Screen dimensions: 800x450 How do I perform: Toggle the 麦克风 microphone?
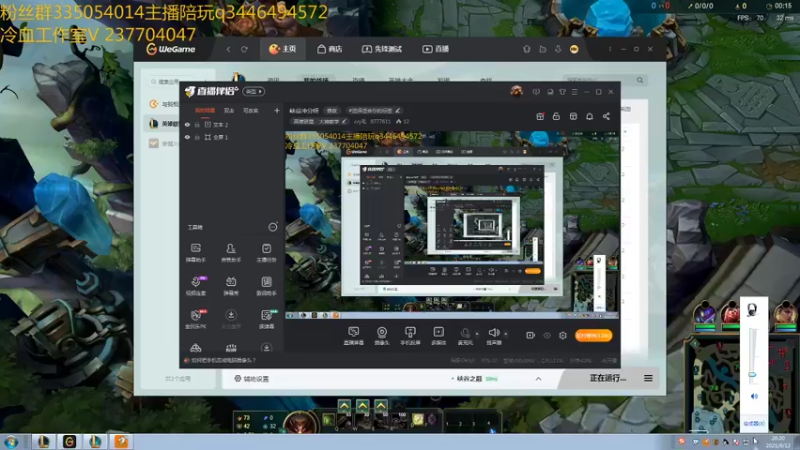pyautogui.click(x=465, y=336)
